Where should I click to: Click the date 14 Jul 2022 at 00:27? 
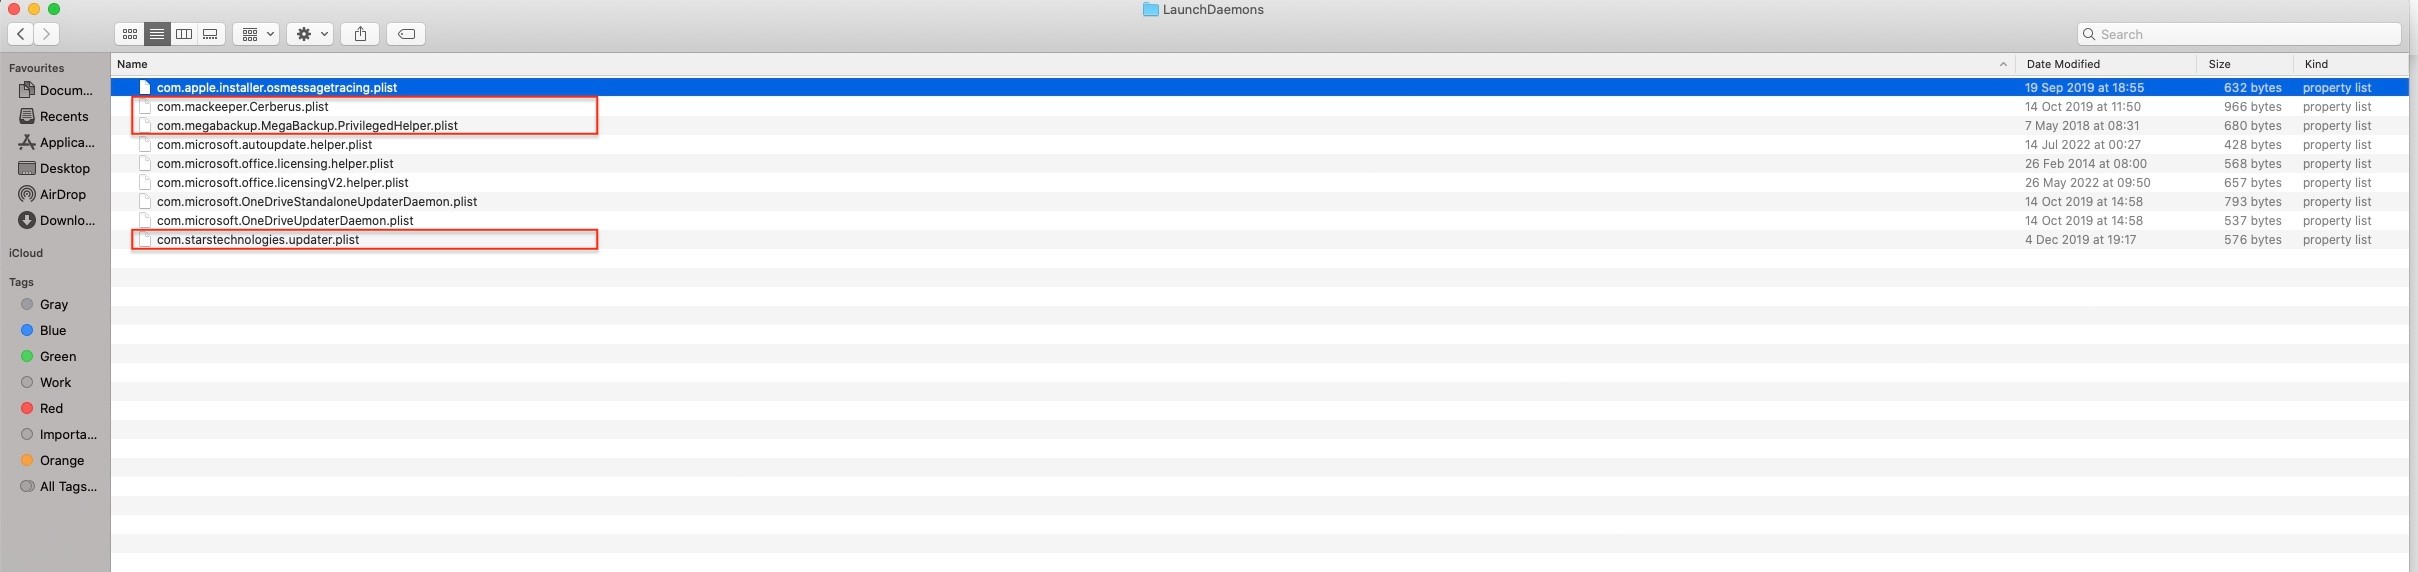tap(2082, 144)
